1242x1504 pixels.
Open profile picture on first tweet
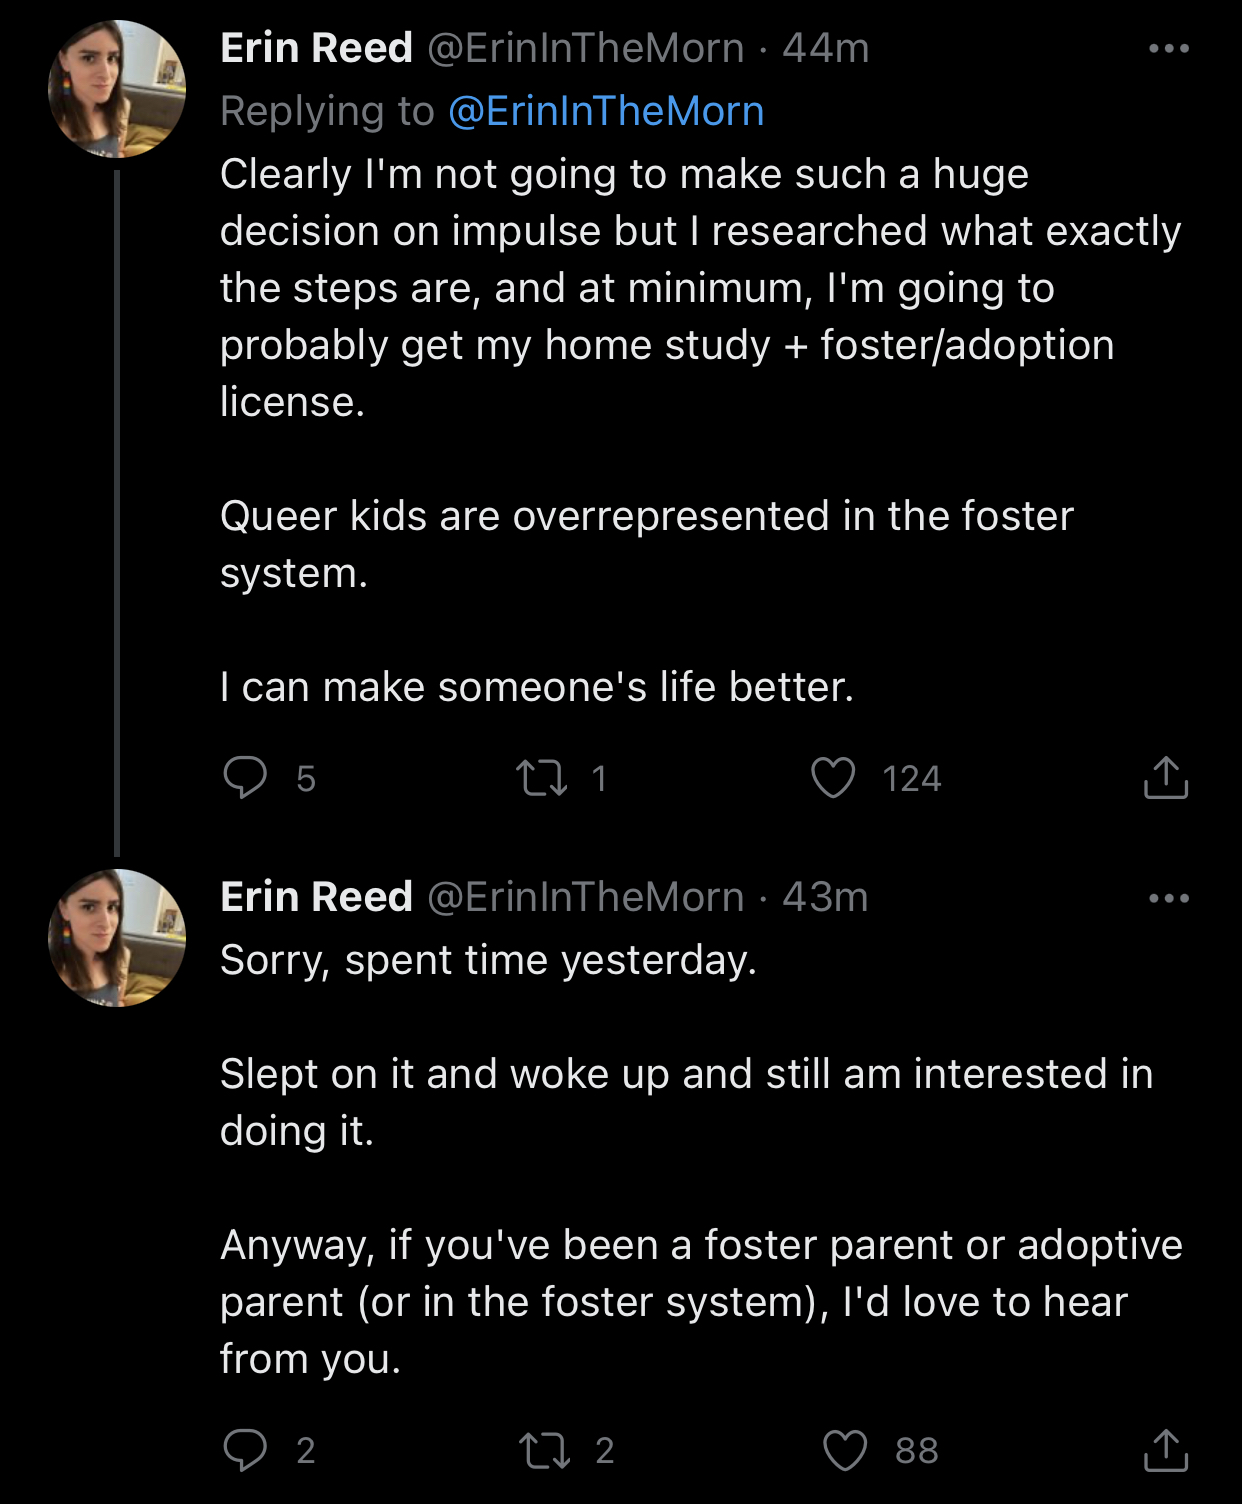coord(117,89)
